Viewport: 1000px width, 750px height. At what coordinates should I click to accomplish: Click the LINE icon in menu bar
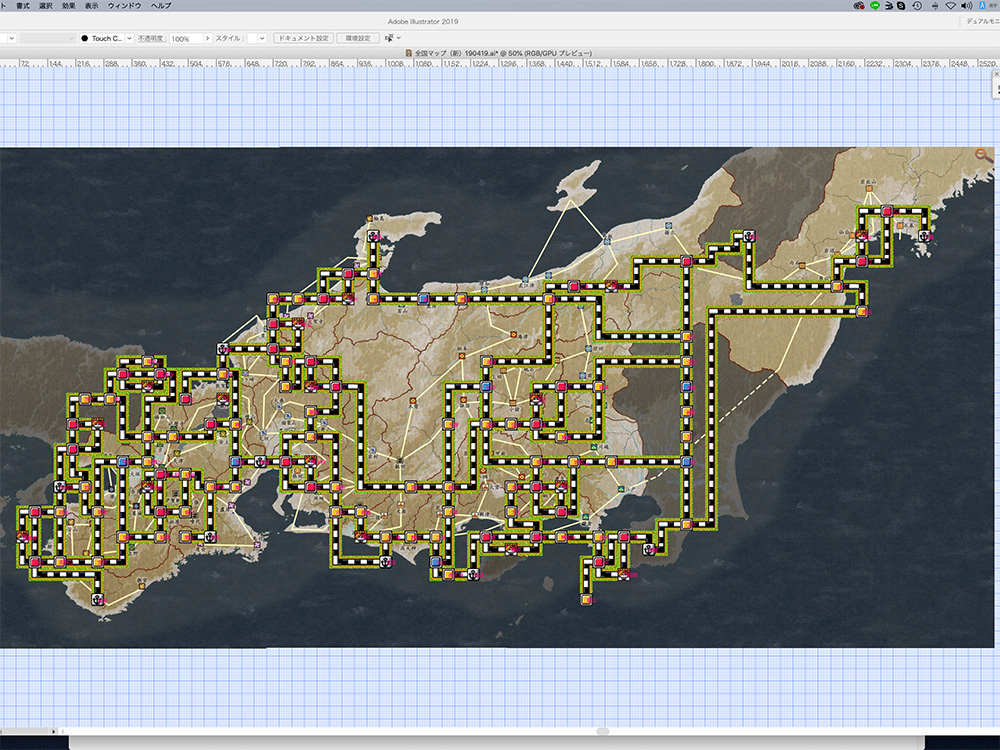(875, 5)
